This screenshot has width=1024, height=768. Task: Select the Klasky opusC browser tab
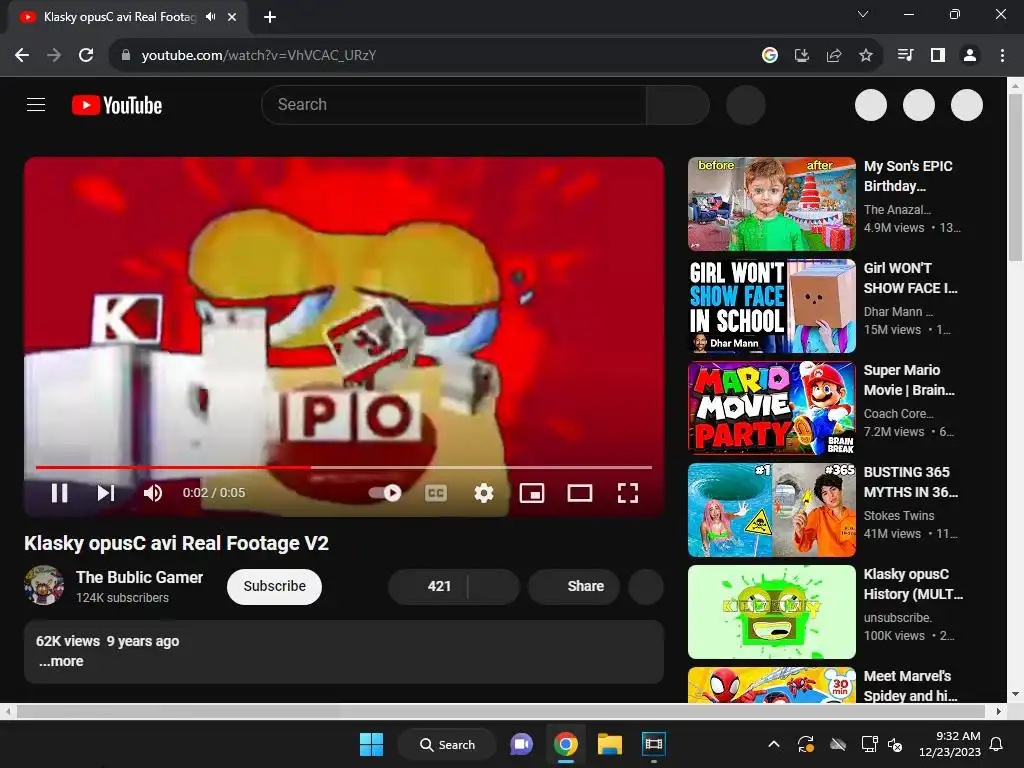coord(128,17)
